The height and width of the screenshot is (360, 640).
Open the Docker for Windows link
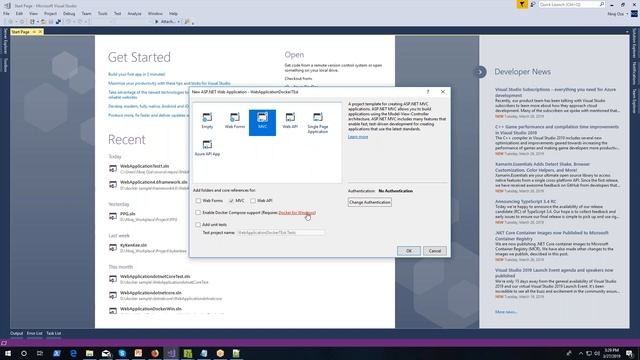[297, 213]
